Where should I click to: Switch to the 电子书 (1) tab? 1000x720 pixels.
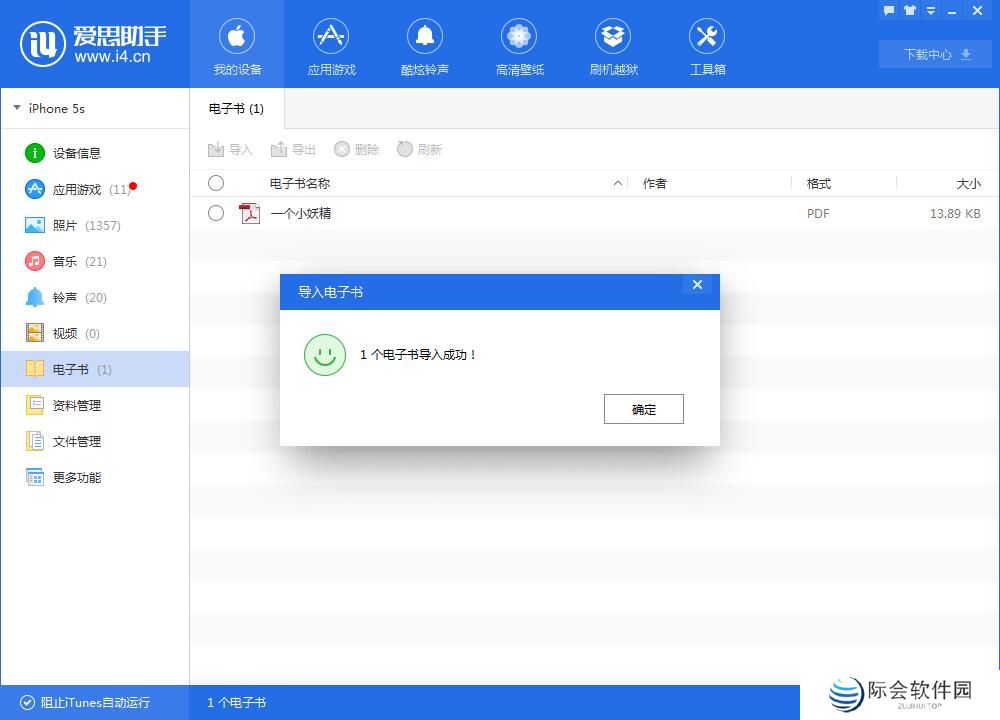pos(236,108)
